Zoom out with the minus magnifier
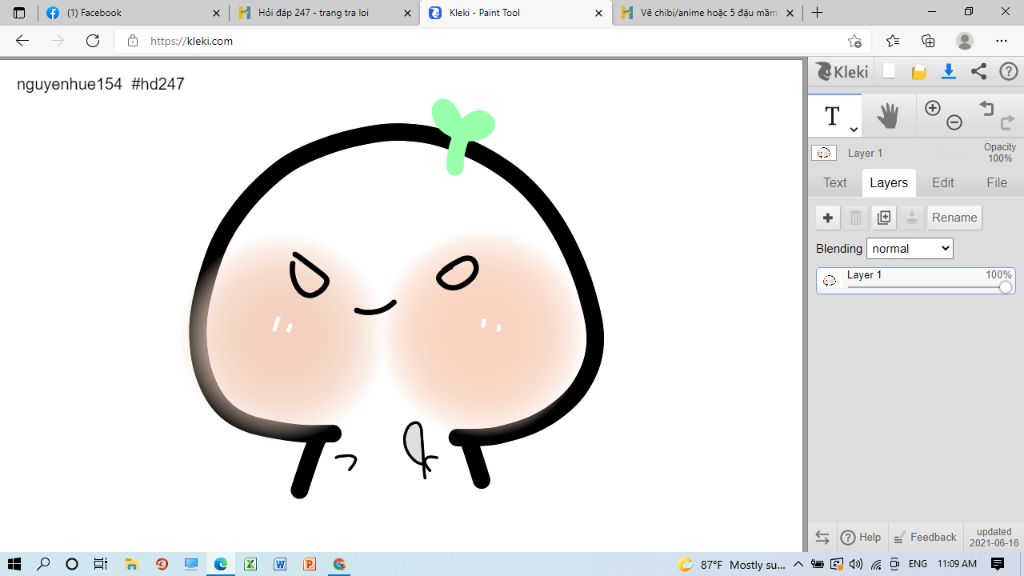 (954, 122)
